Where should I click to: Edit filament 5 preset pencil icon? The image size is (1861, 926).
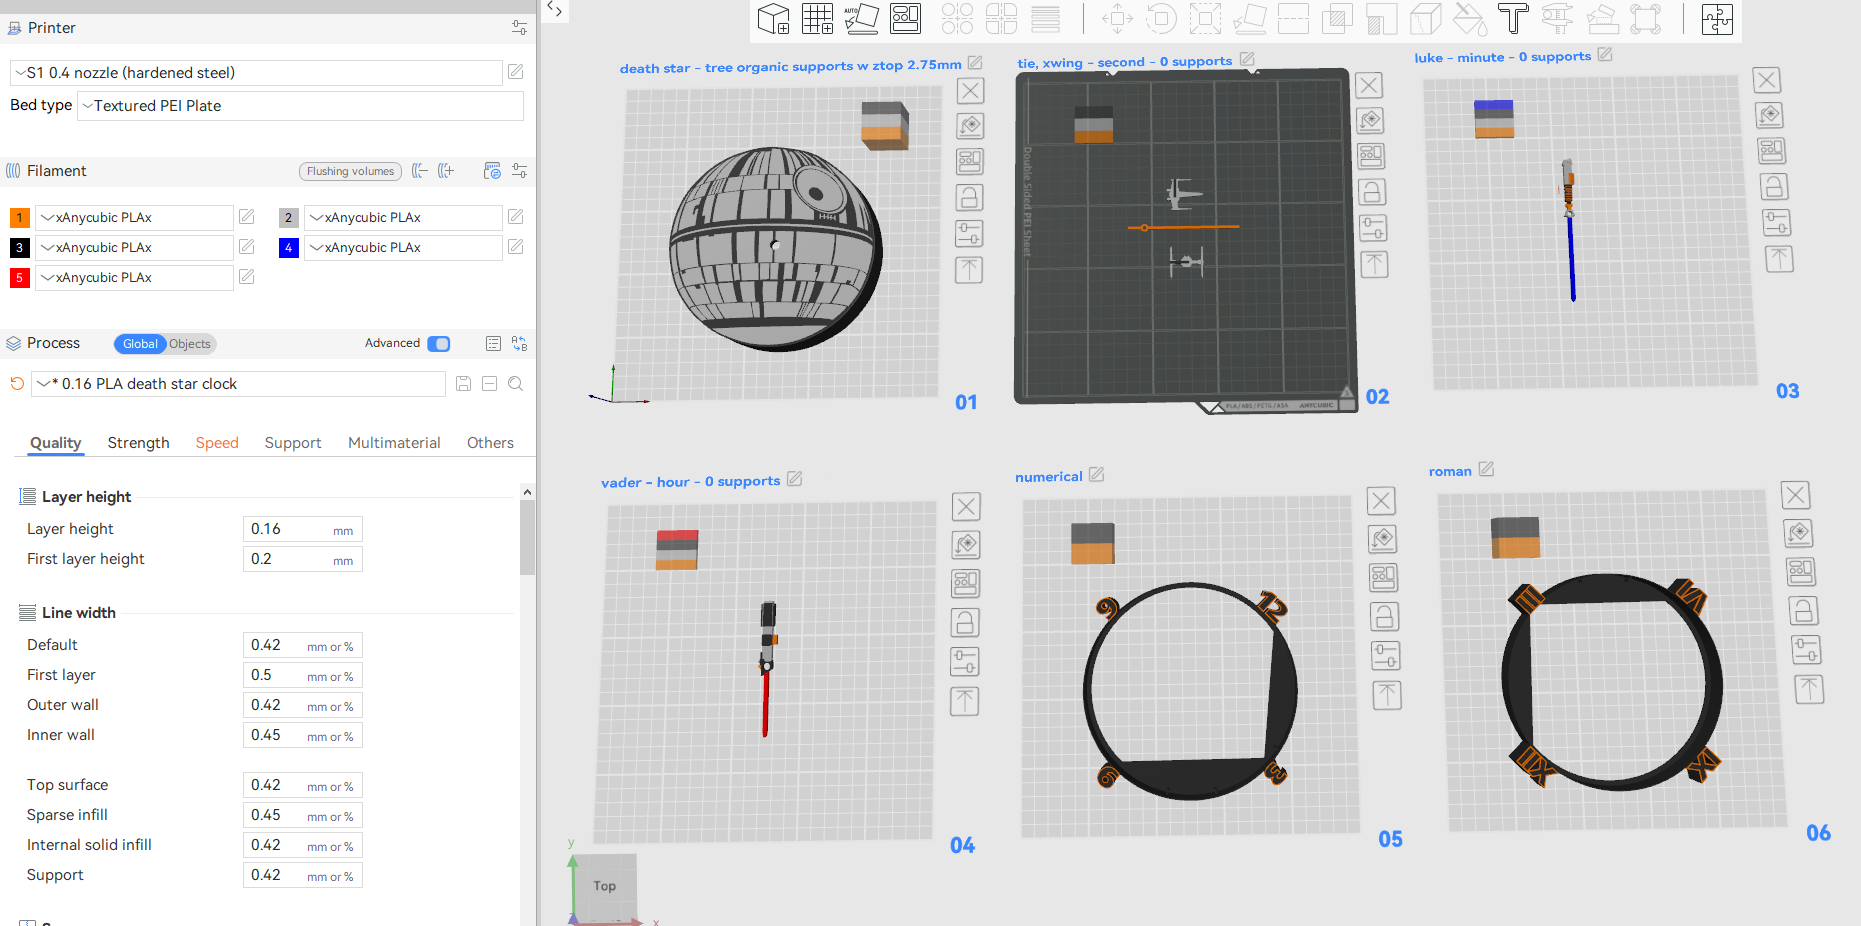pyautogui.click(x=247, y=277)
